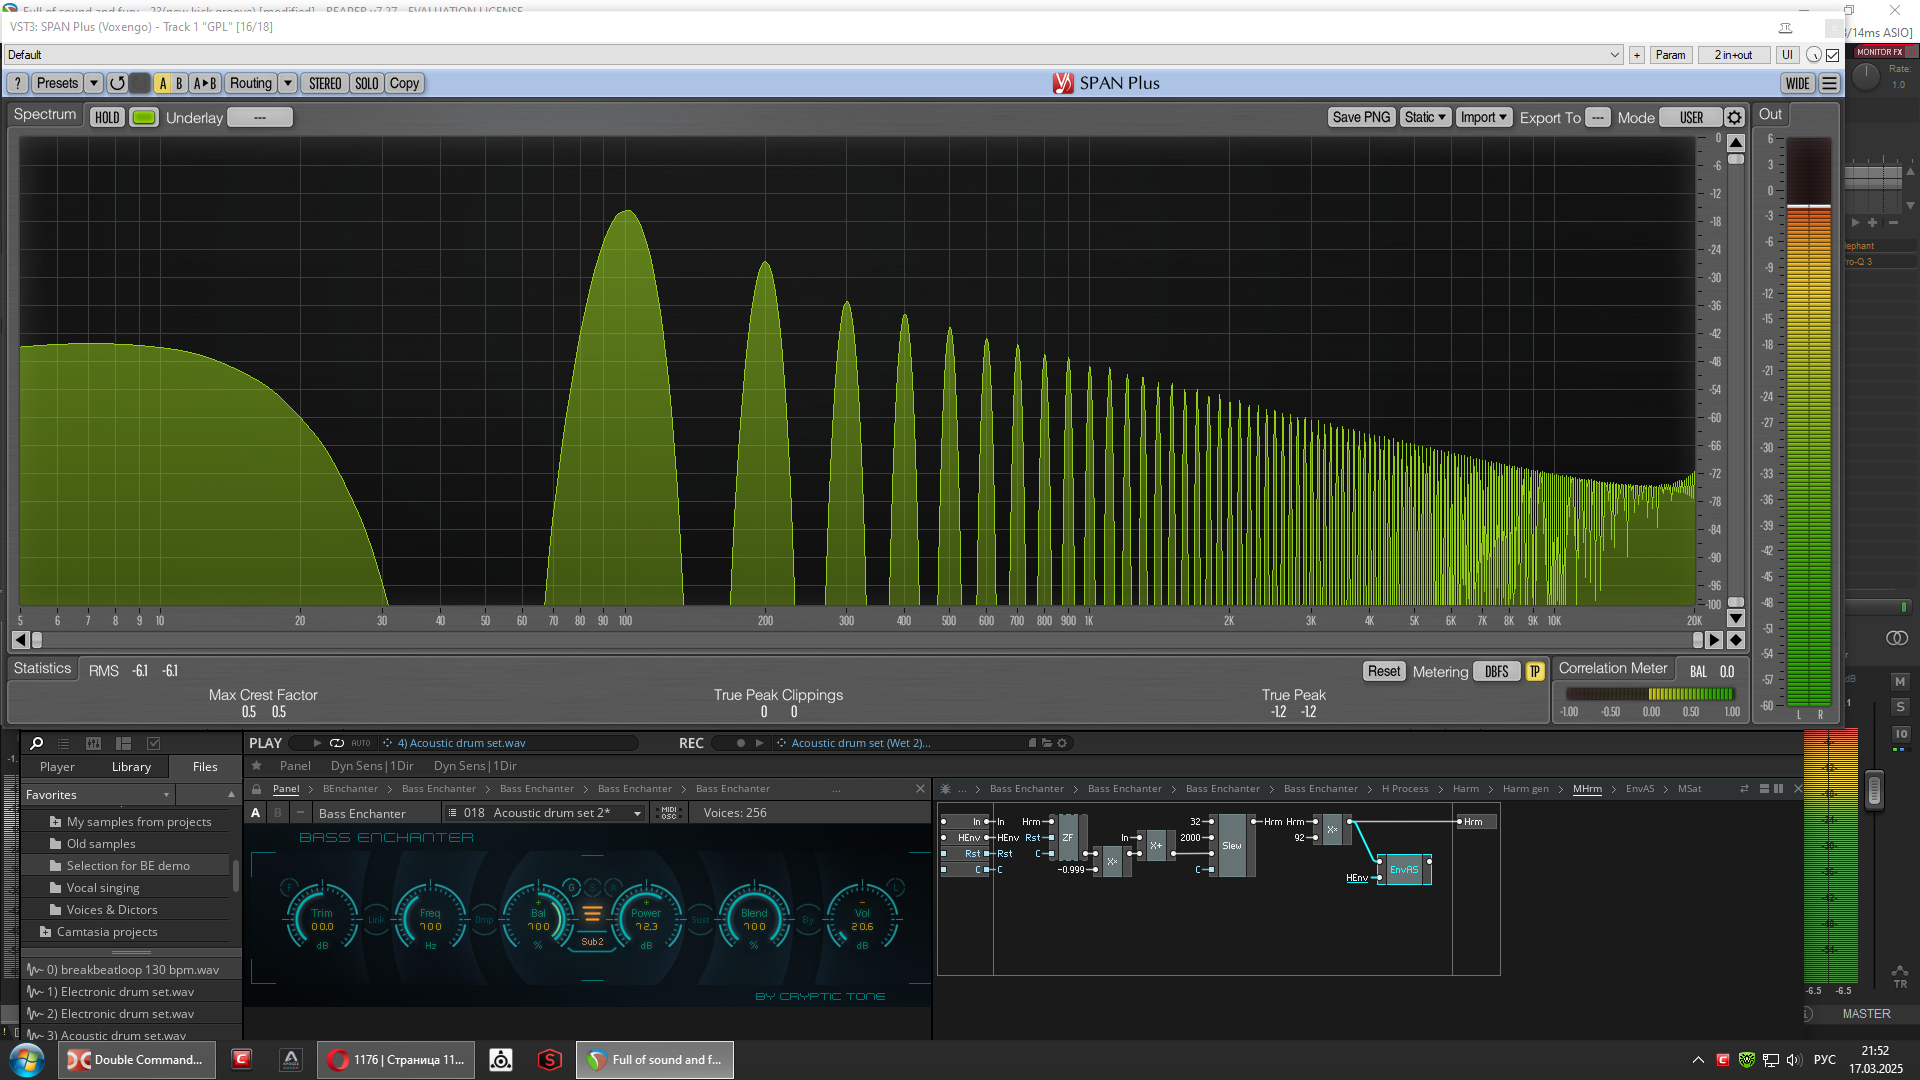The image size is (1920, 1080).
Task: Open the Import dropdown
Action: 1484,117
